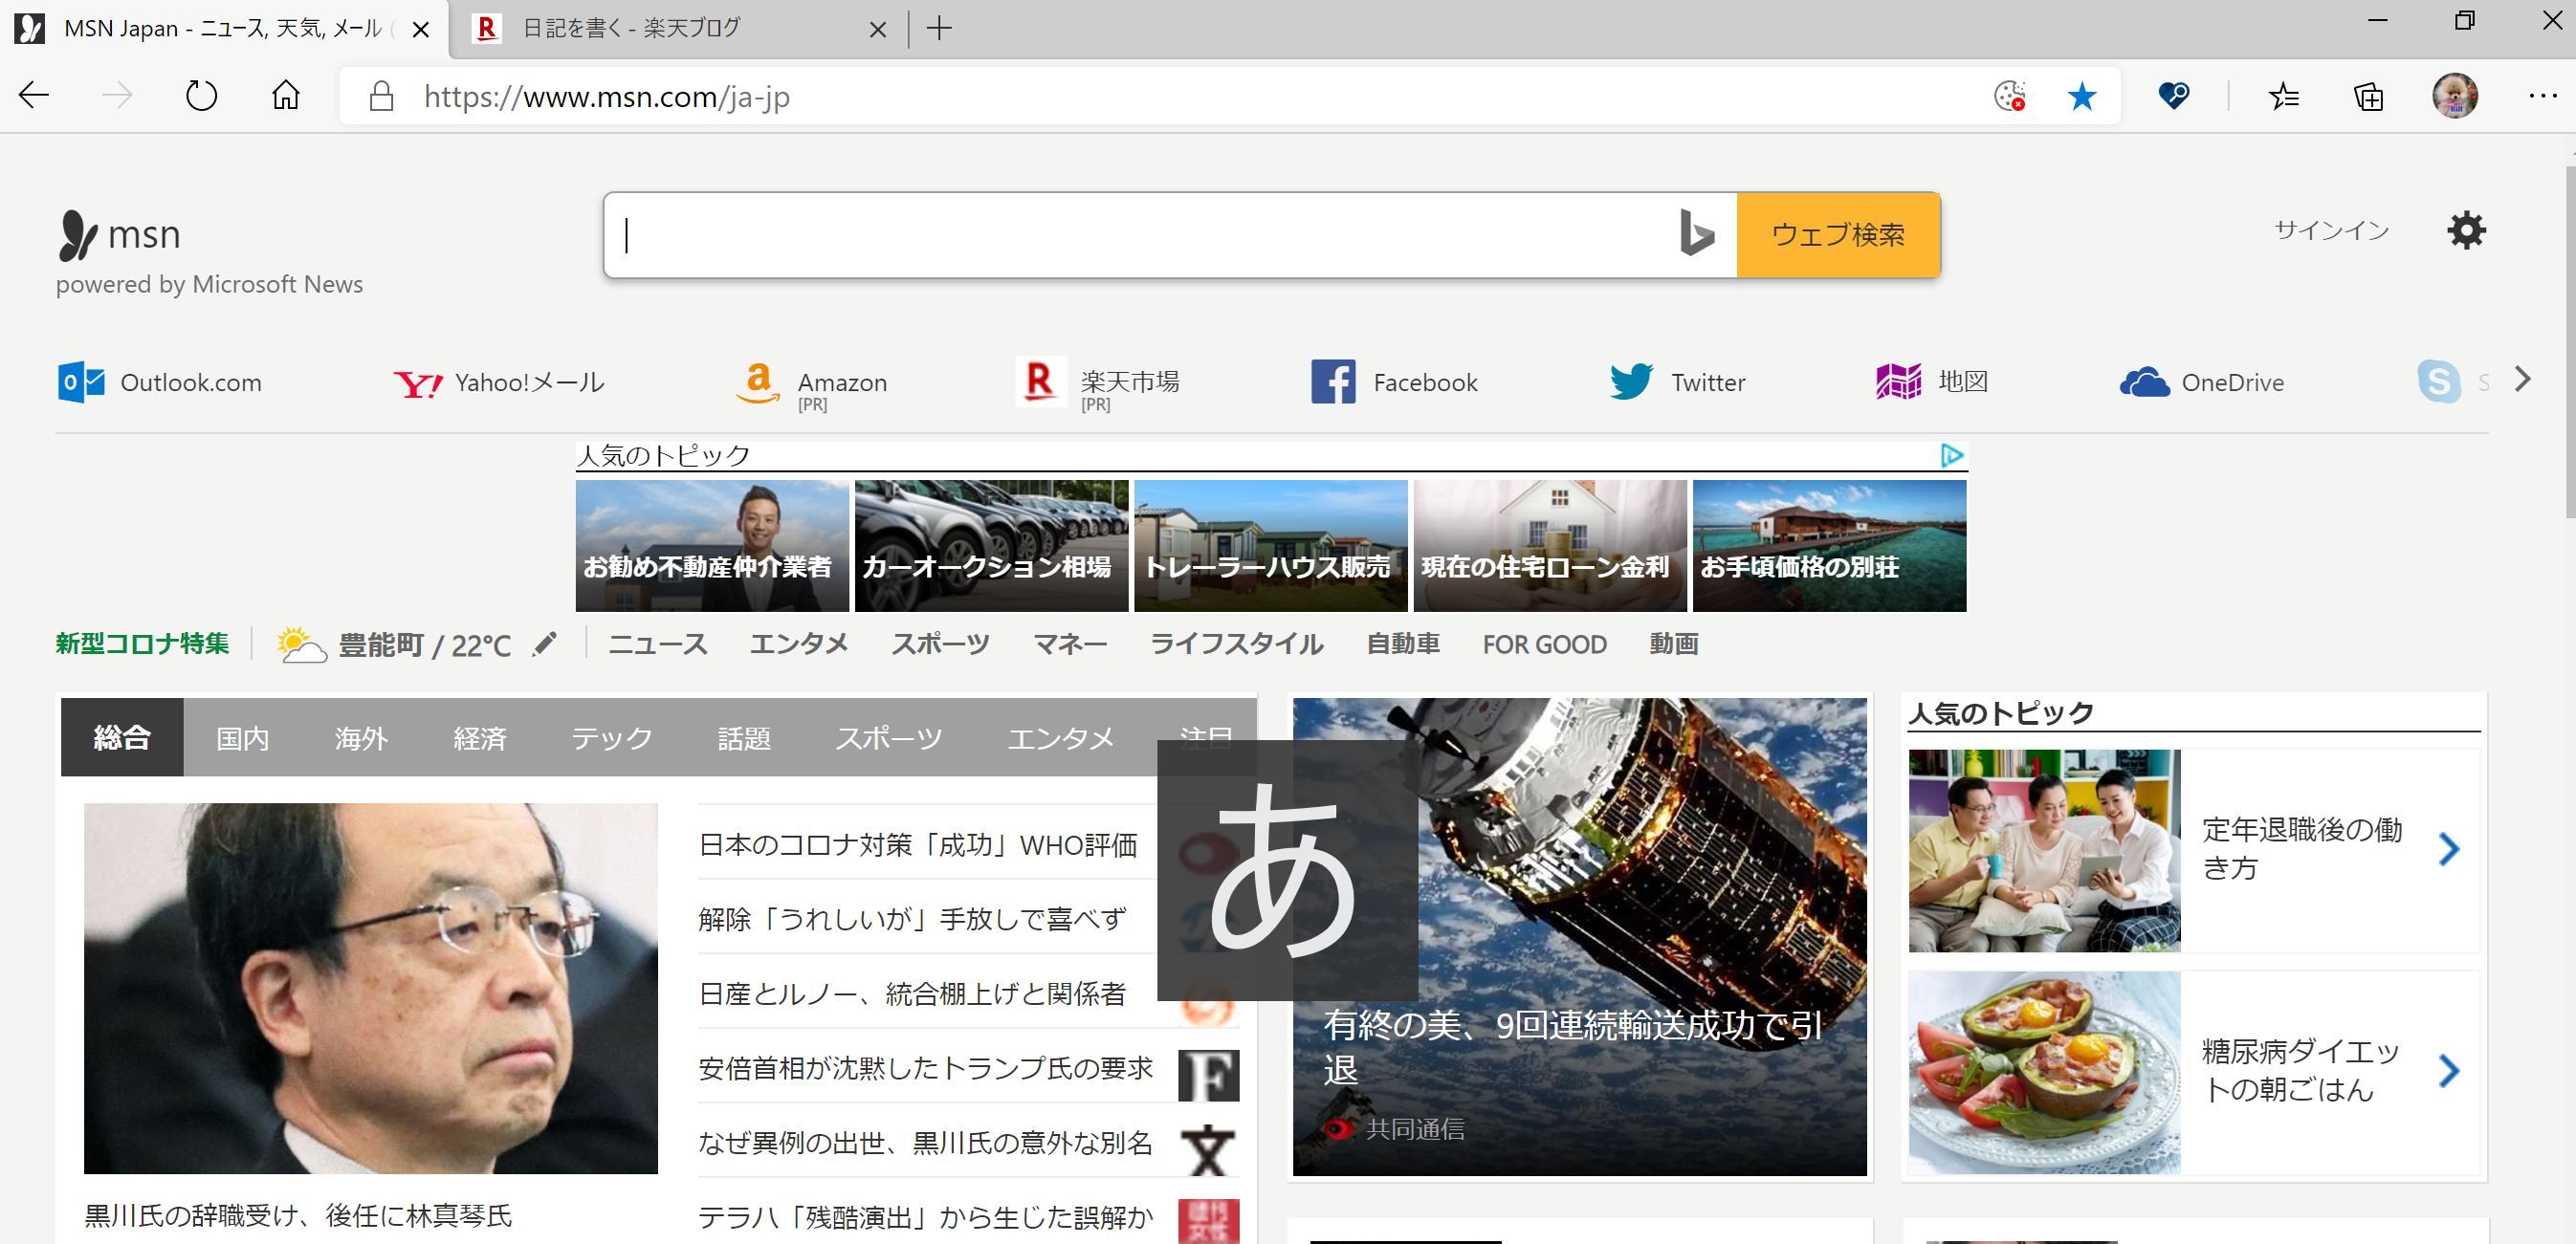2576x1244 pixels.
Task: Expand the 糖尿病ダイエットの朝ごはん topic arrow
Action: pyautogui.click(x=2449, y=1071)
